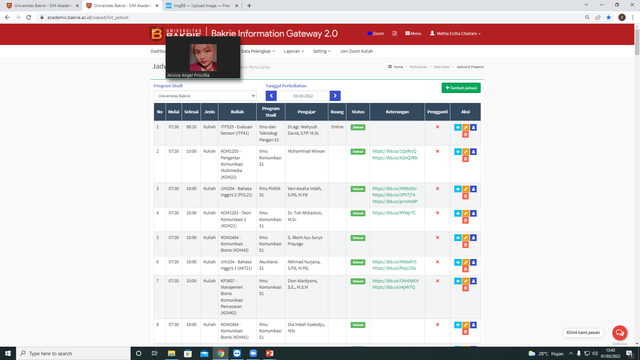Click the orange pencil edit icon in row 1
This screenshot has width=640, height=360.
point(465,127)
